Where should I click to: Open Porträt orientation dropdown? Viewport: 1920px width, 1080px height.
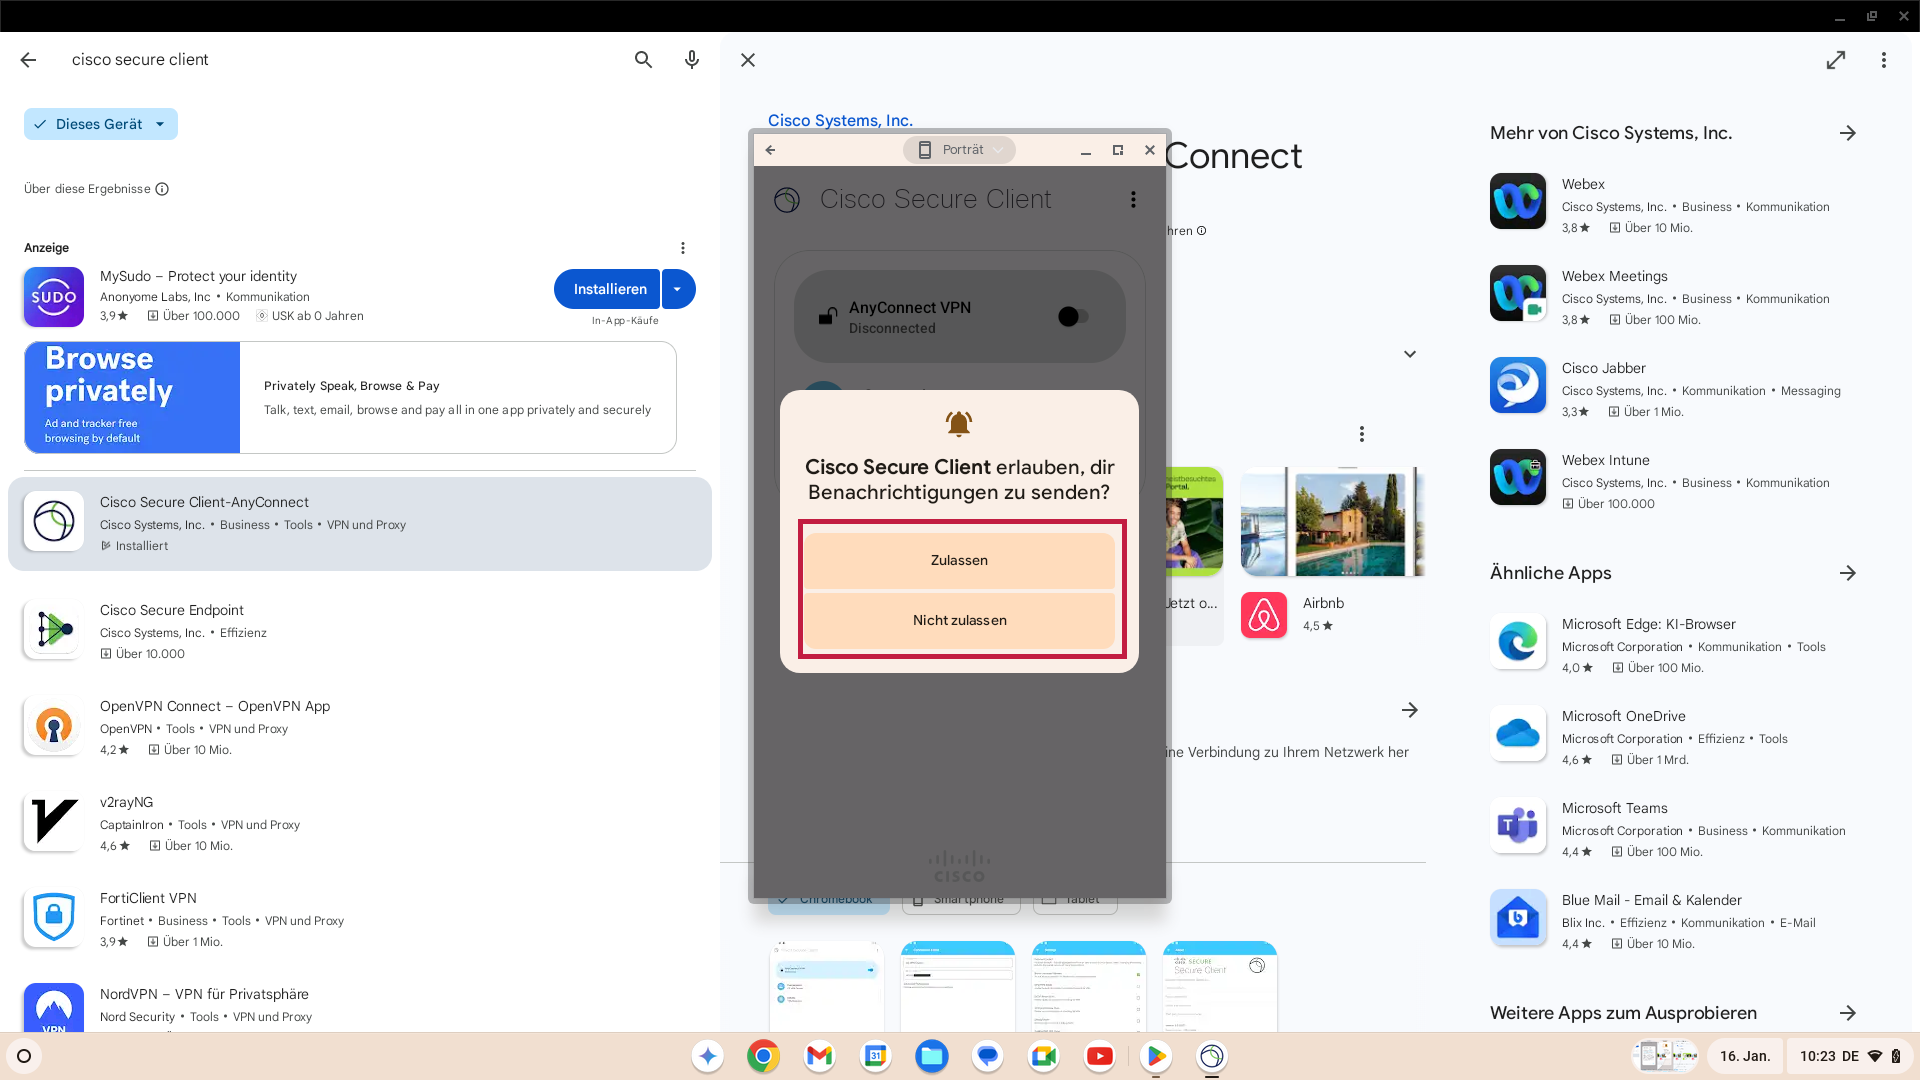pos(959,150)
